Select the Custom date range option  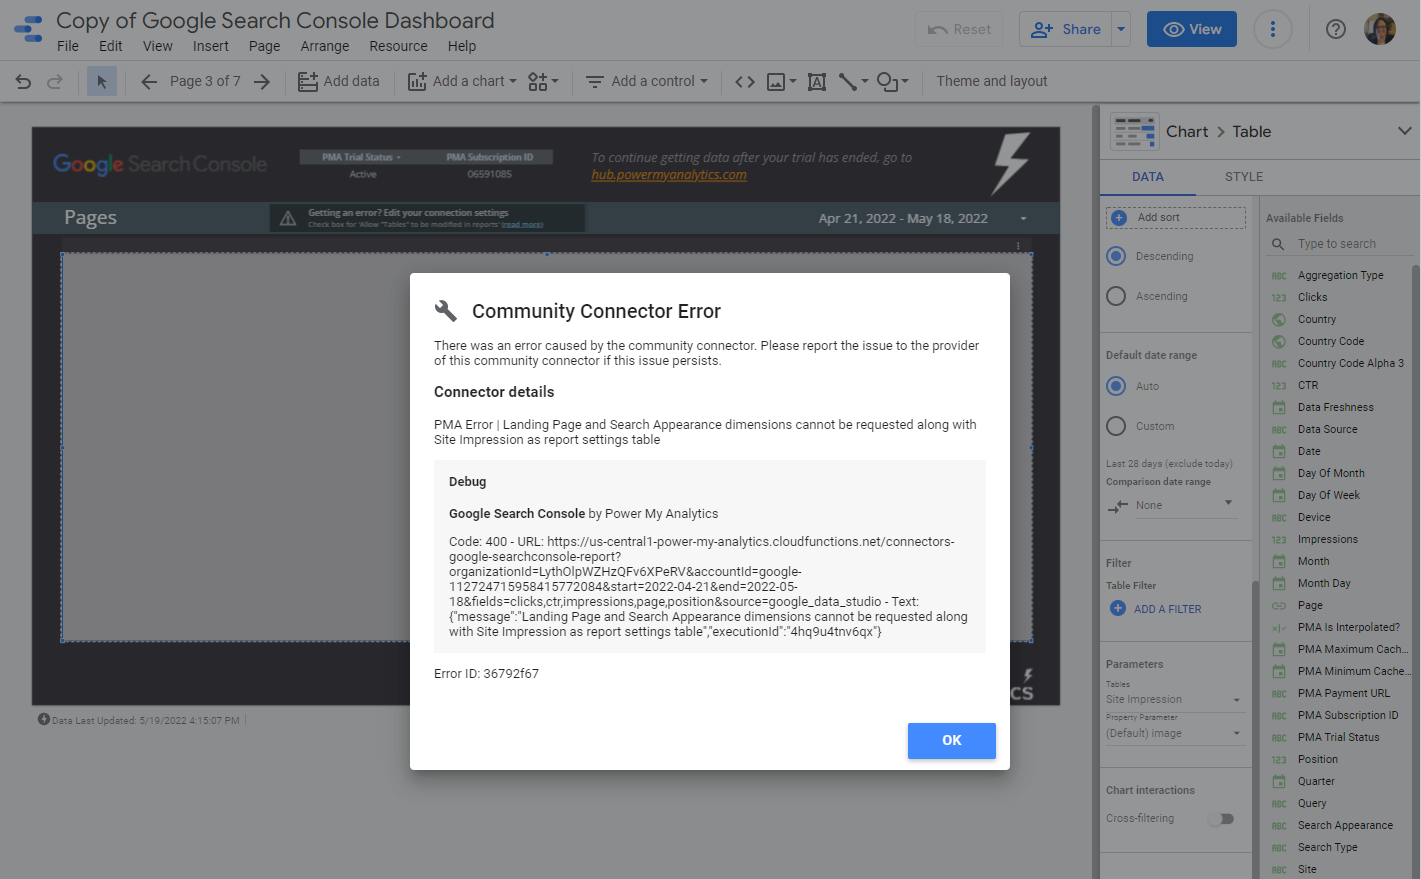coord(1117,426)
